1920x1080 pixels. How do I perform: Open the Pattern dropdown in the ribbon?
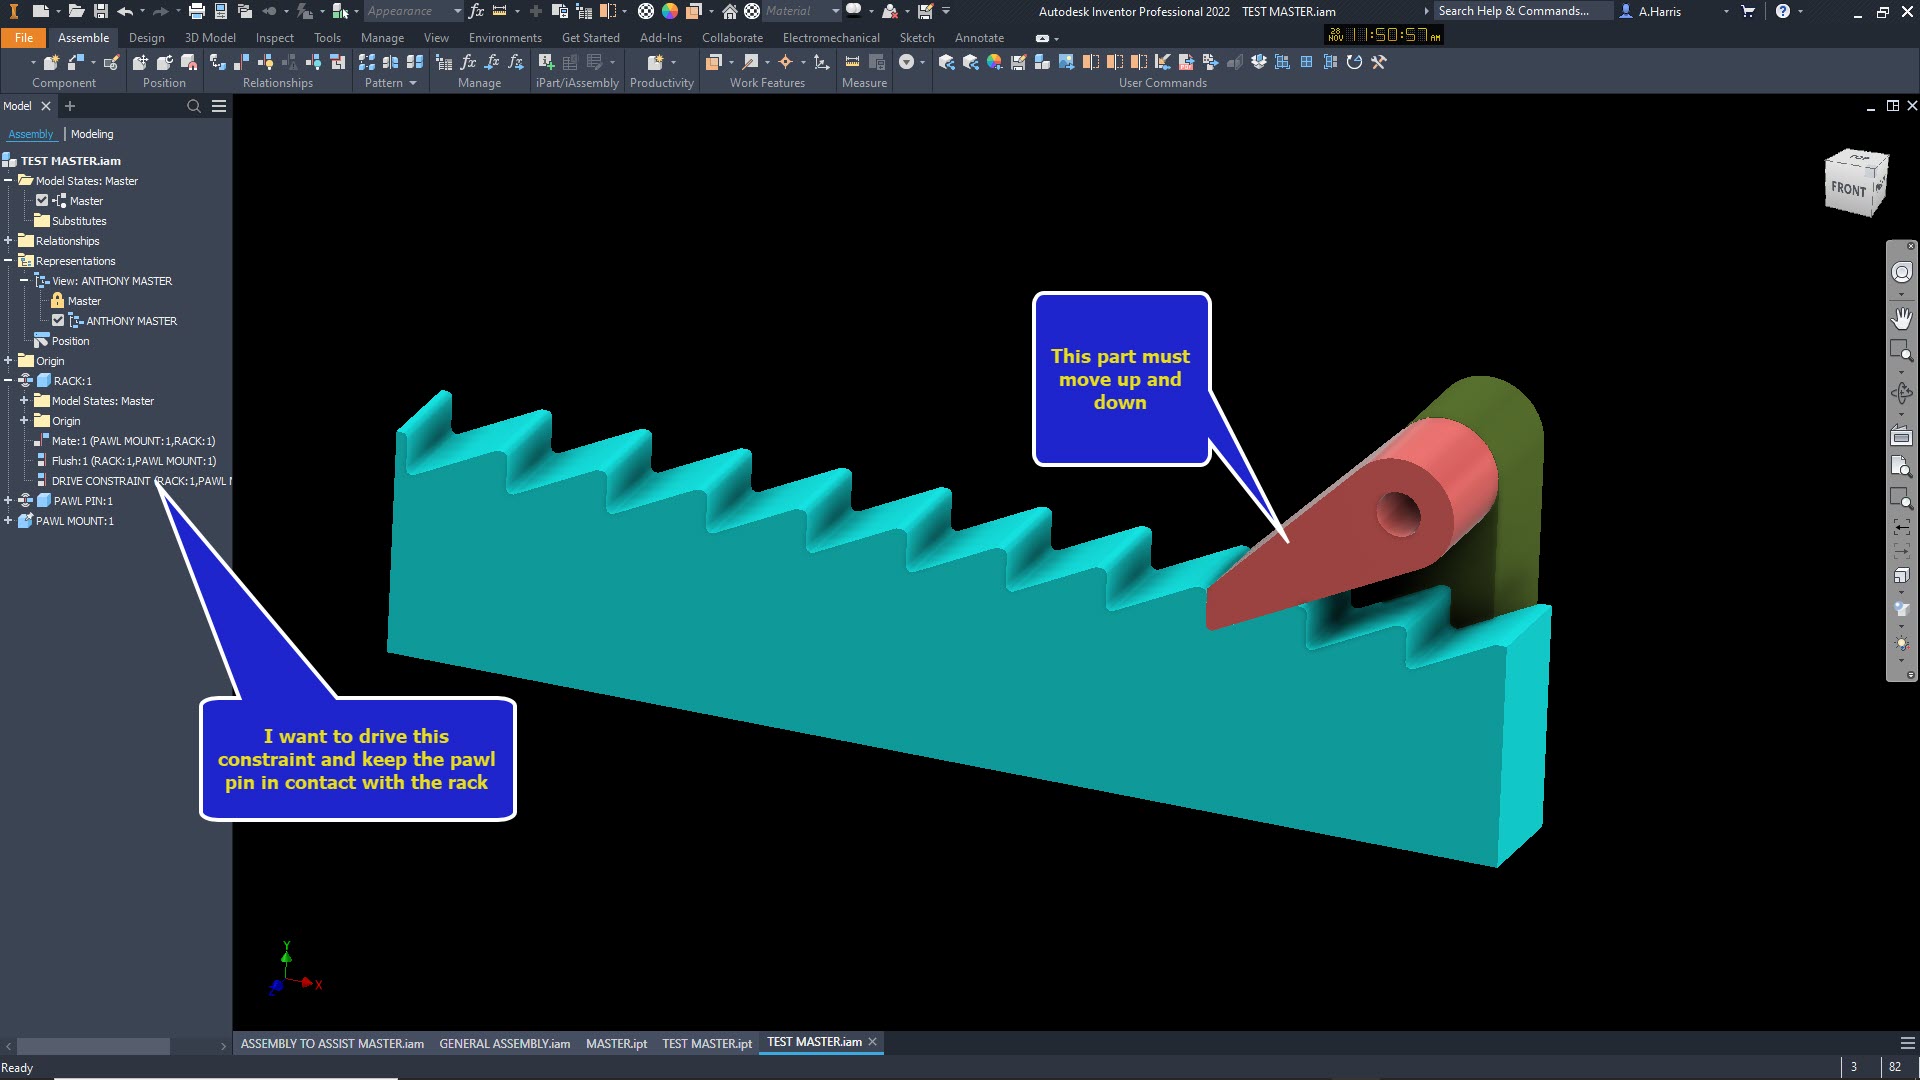click(411, 83)
